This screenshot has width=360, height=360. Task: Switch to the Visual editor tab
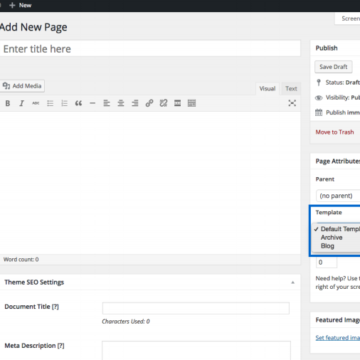point(267,89)
